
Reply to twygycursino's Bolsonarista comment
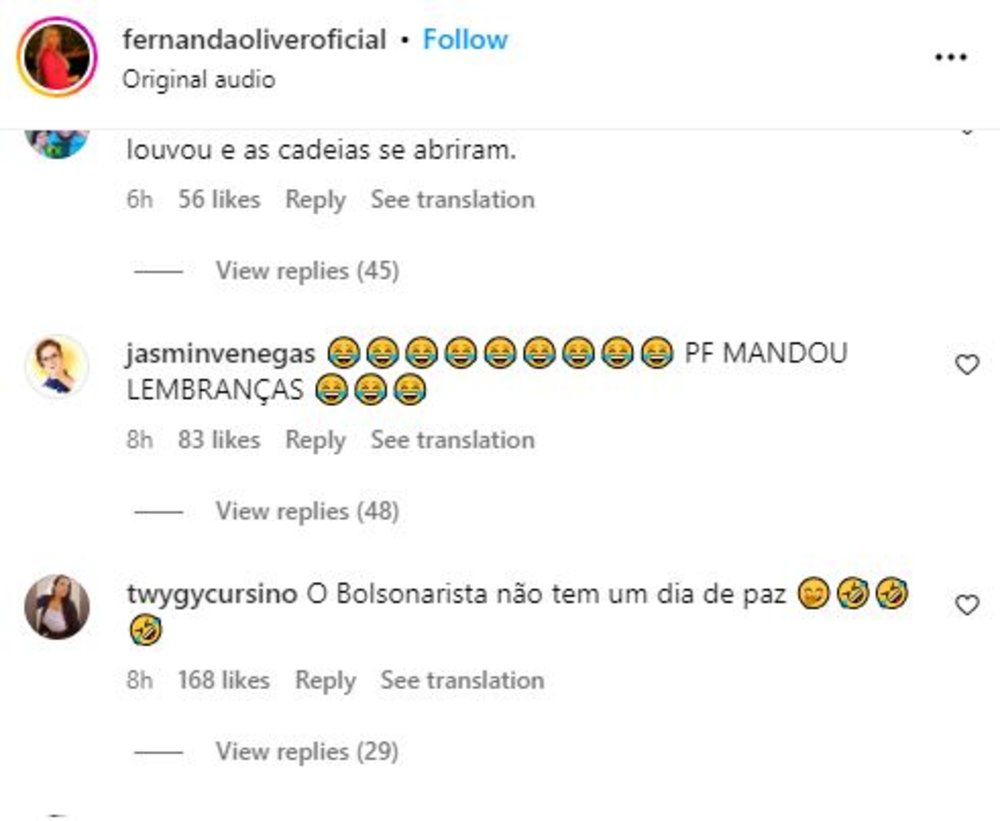(325, 681)
